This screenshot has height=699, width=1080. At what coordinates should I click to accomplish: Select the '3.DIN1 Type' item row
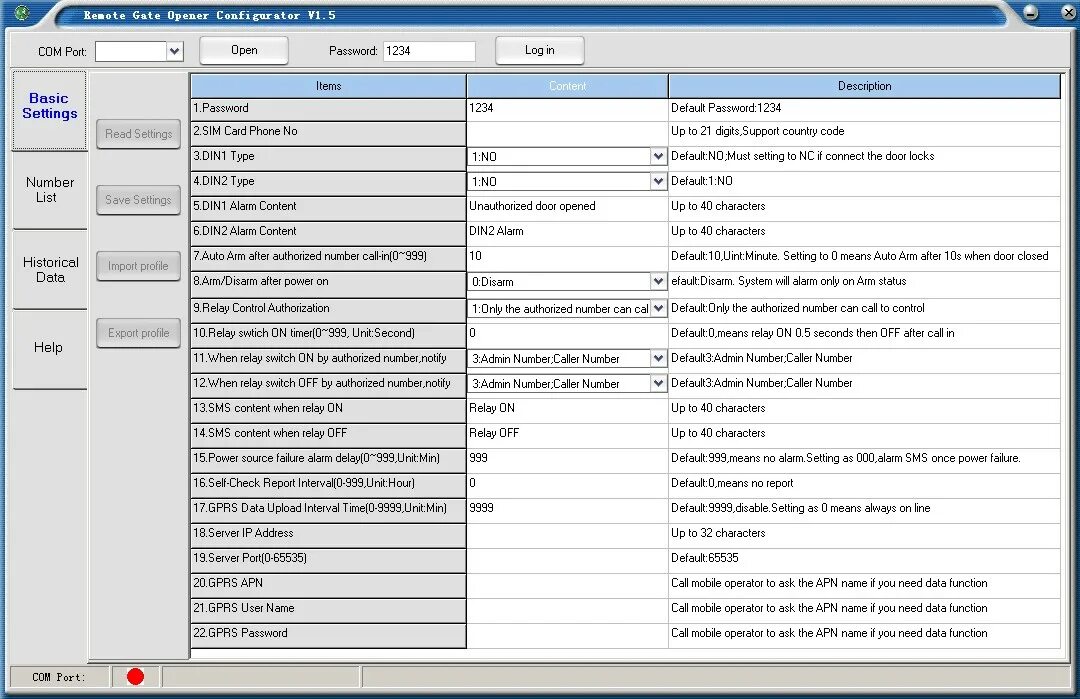(329, 157)
